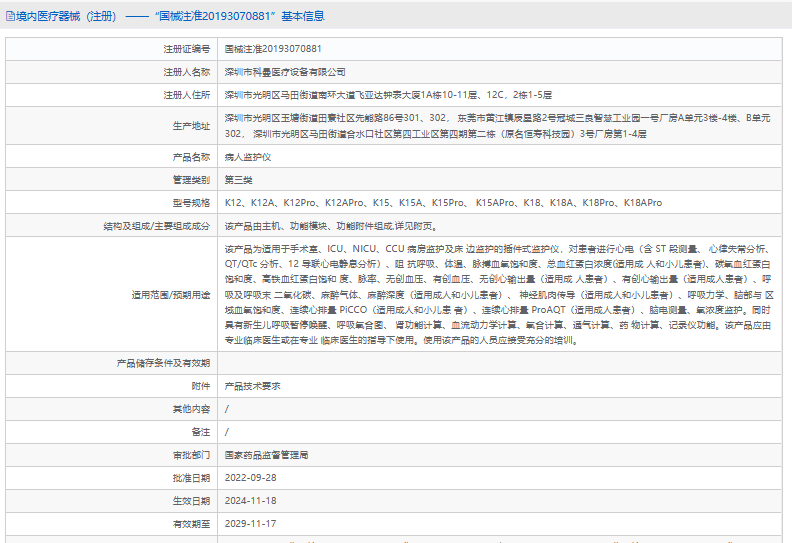This screenshot has width=792, height=543.
Task: Click the 结构及组成/主要组成成分 label
Action: pos(157,226)
